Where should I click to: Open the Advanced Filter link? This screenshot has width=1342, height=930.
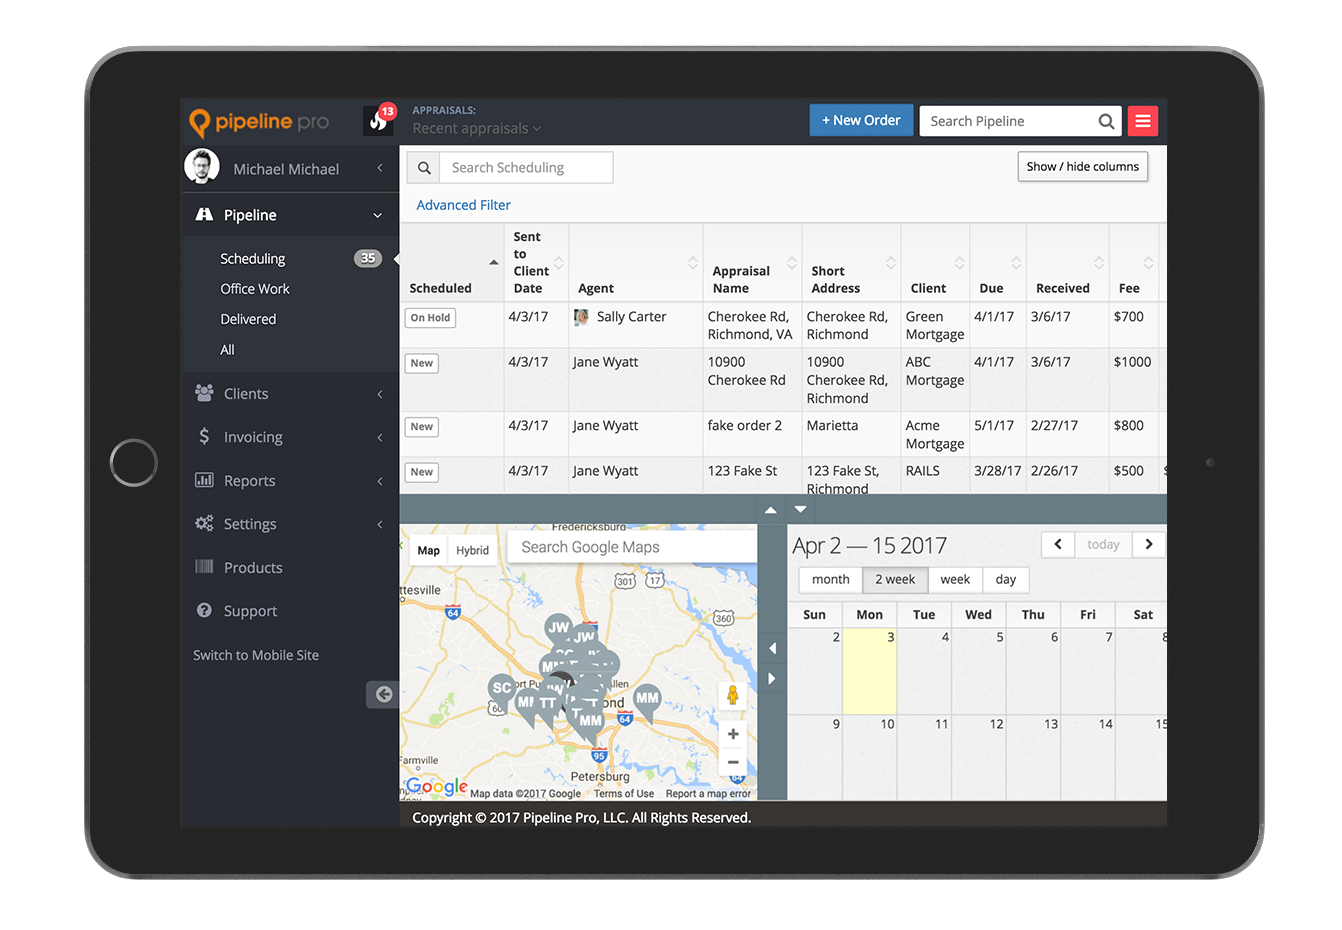click(463, 205)
